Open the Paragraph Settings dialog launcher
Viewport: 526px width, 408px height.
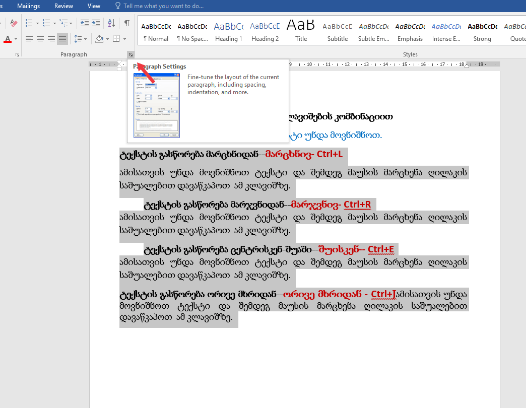coord(131,54)
